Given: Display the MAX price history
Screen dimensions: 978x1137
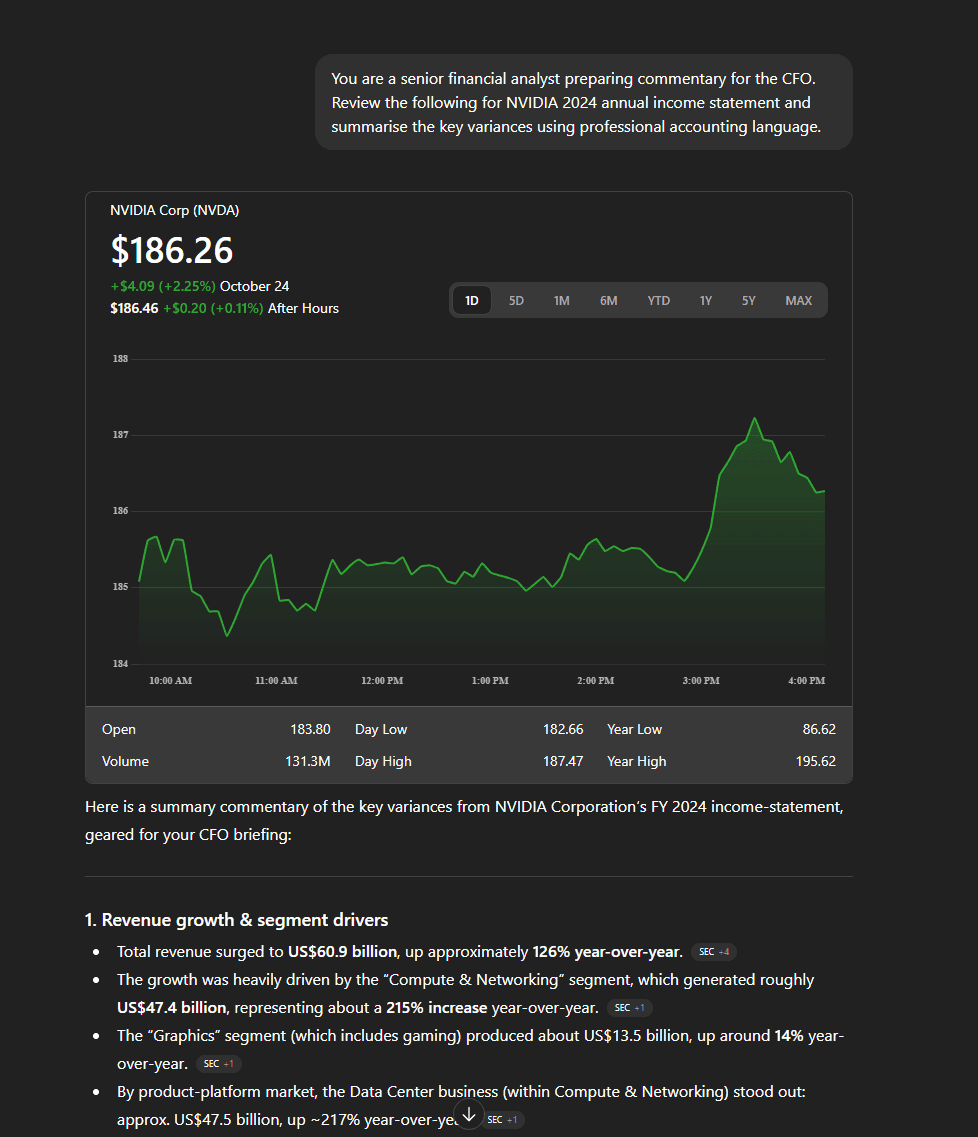Looking at the screenshot, I should coord(799,300).
